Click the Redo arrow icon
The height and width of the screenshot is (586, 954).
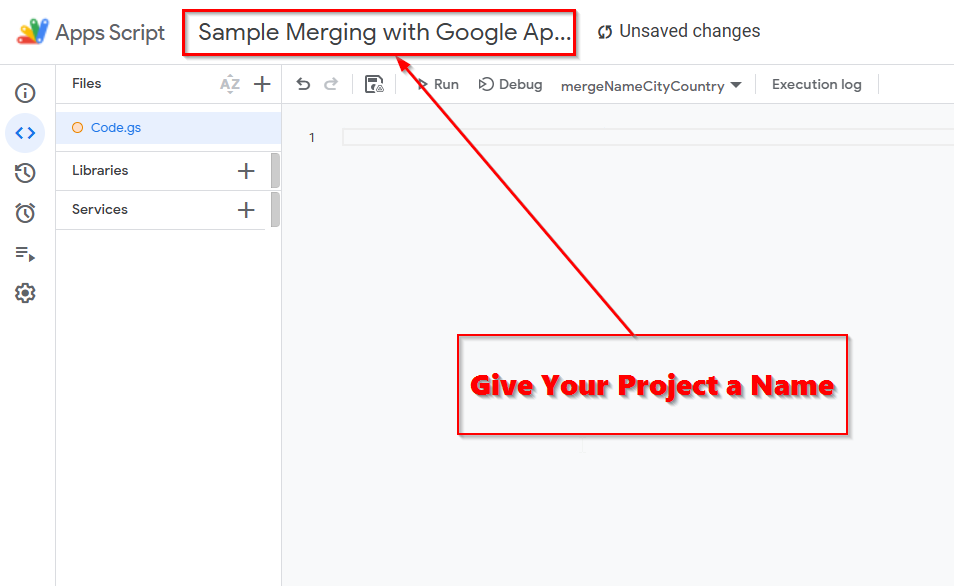click(x=330, y=84)
